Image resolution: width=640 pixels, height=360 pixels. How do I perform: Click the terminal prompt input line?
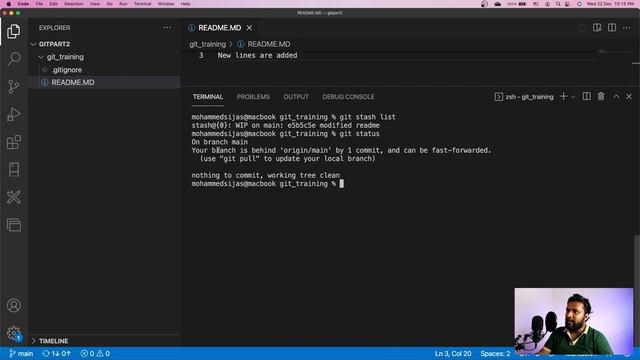point(267,184)
